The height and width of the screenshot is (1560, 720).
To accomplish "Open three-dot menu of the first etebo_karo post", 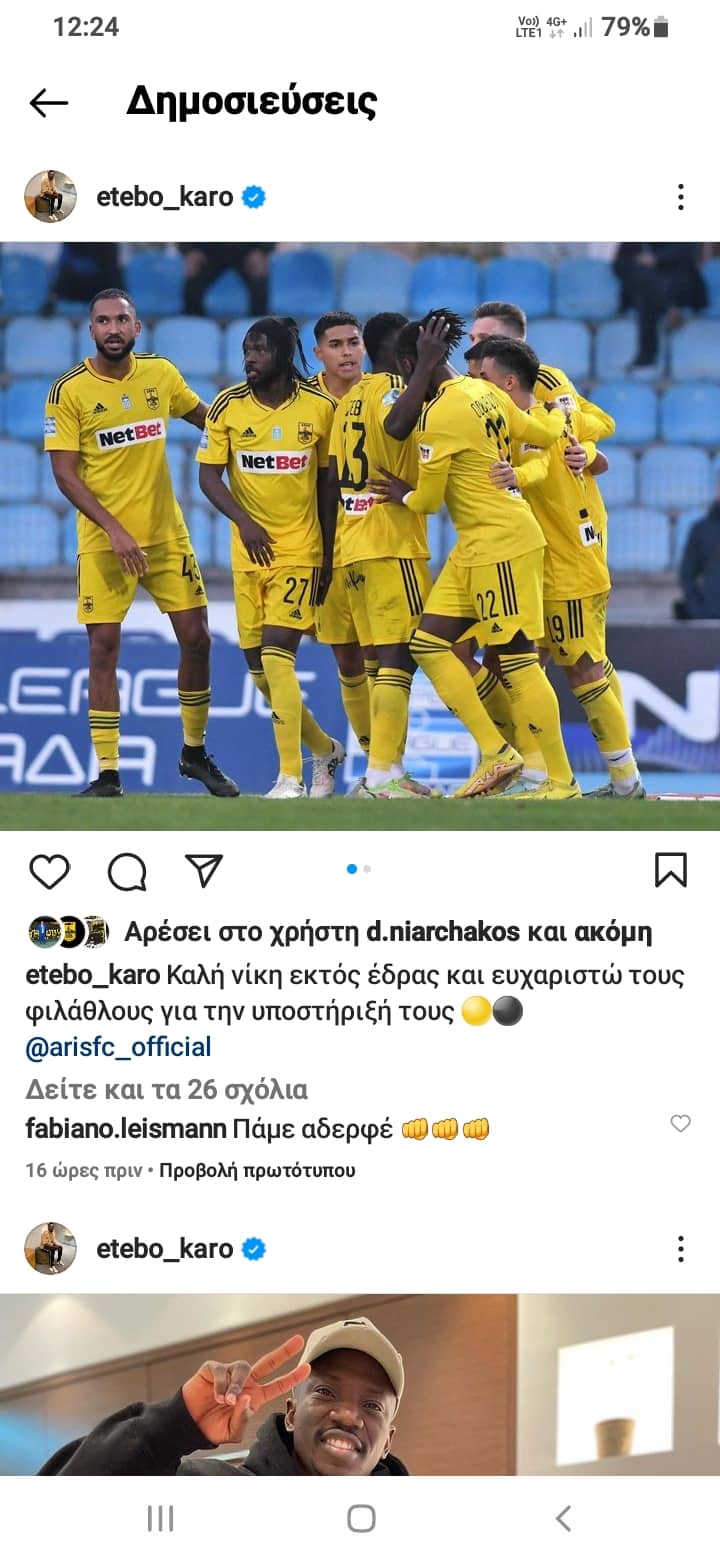I will [680, 197].
